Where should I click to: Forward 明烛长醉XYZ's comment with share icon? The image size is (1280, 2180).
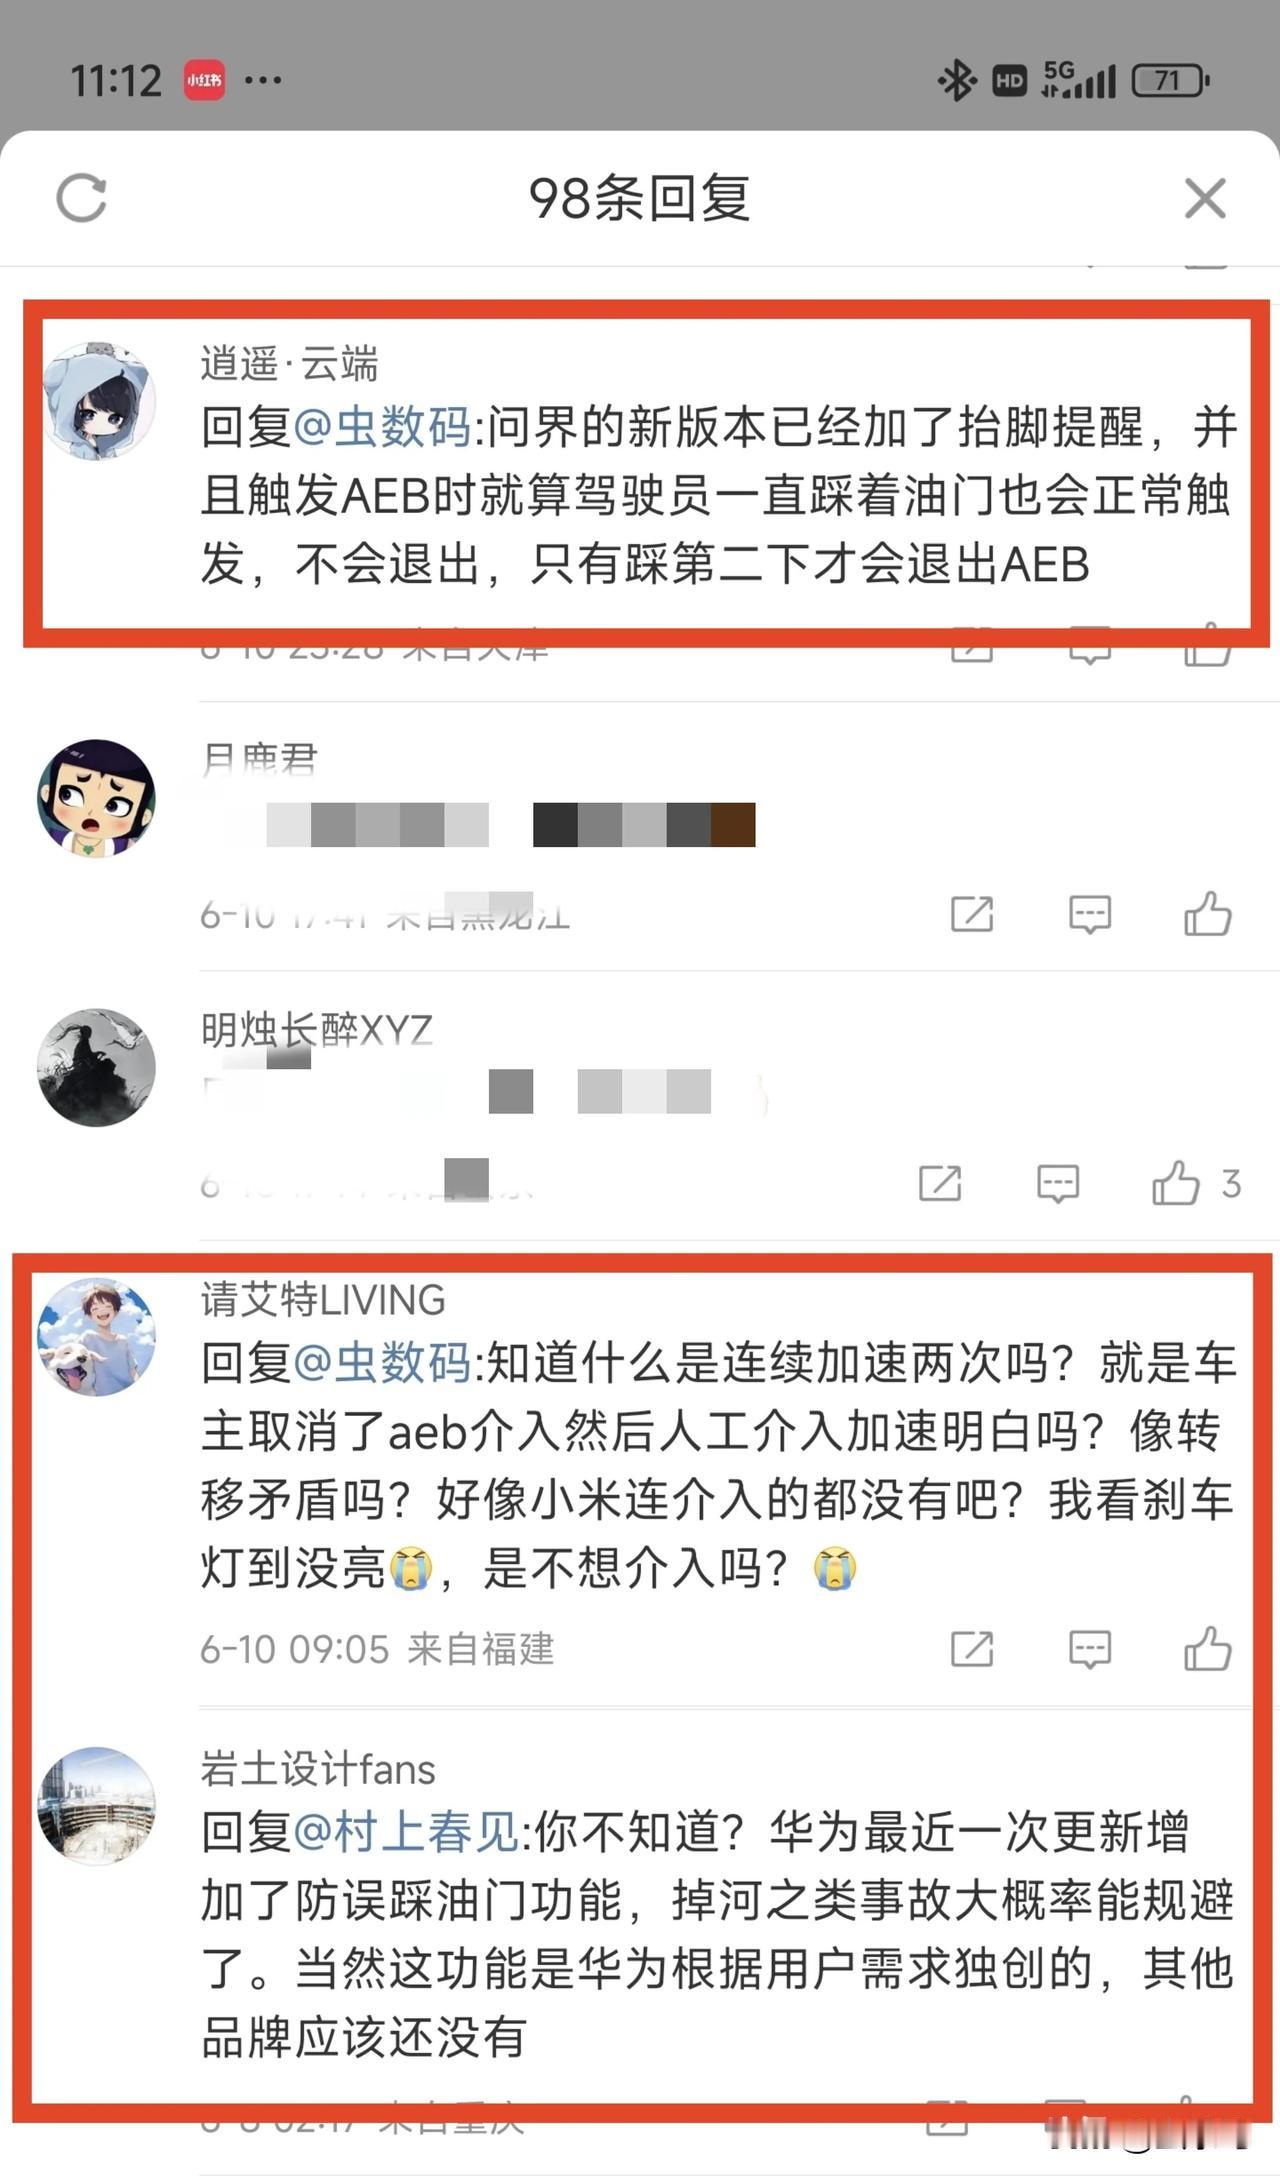pos(939,1183)
